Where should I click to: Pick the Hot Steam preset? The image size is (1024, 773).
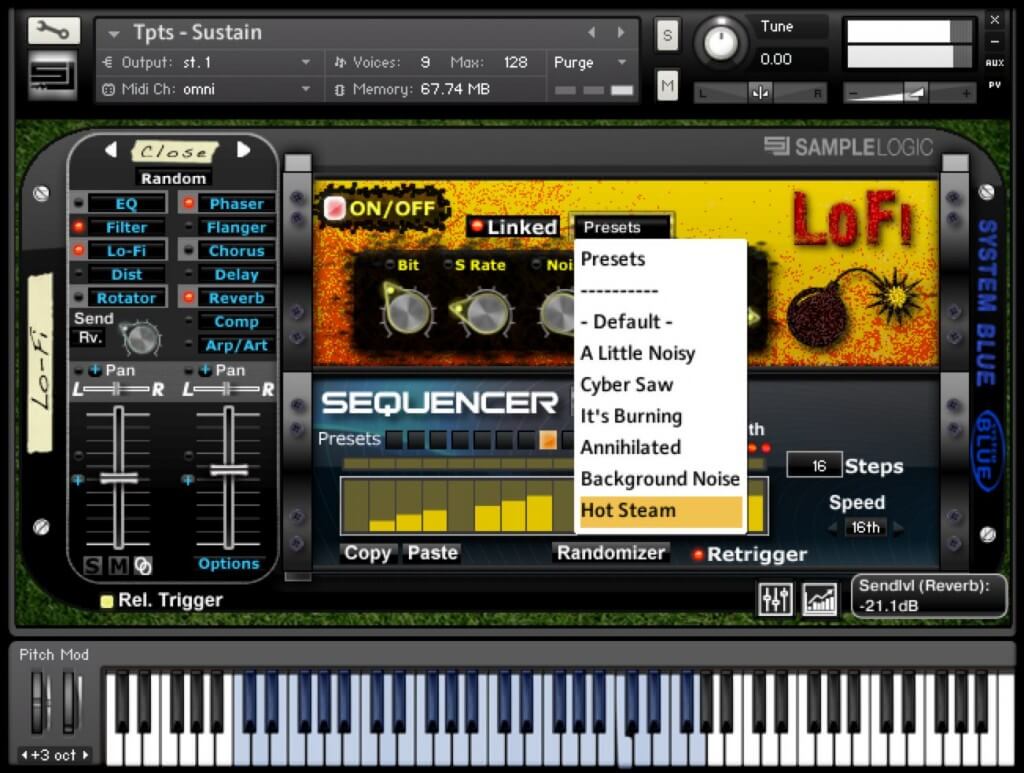click(x=660, y=511)
